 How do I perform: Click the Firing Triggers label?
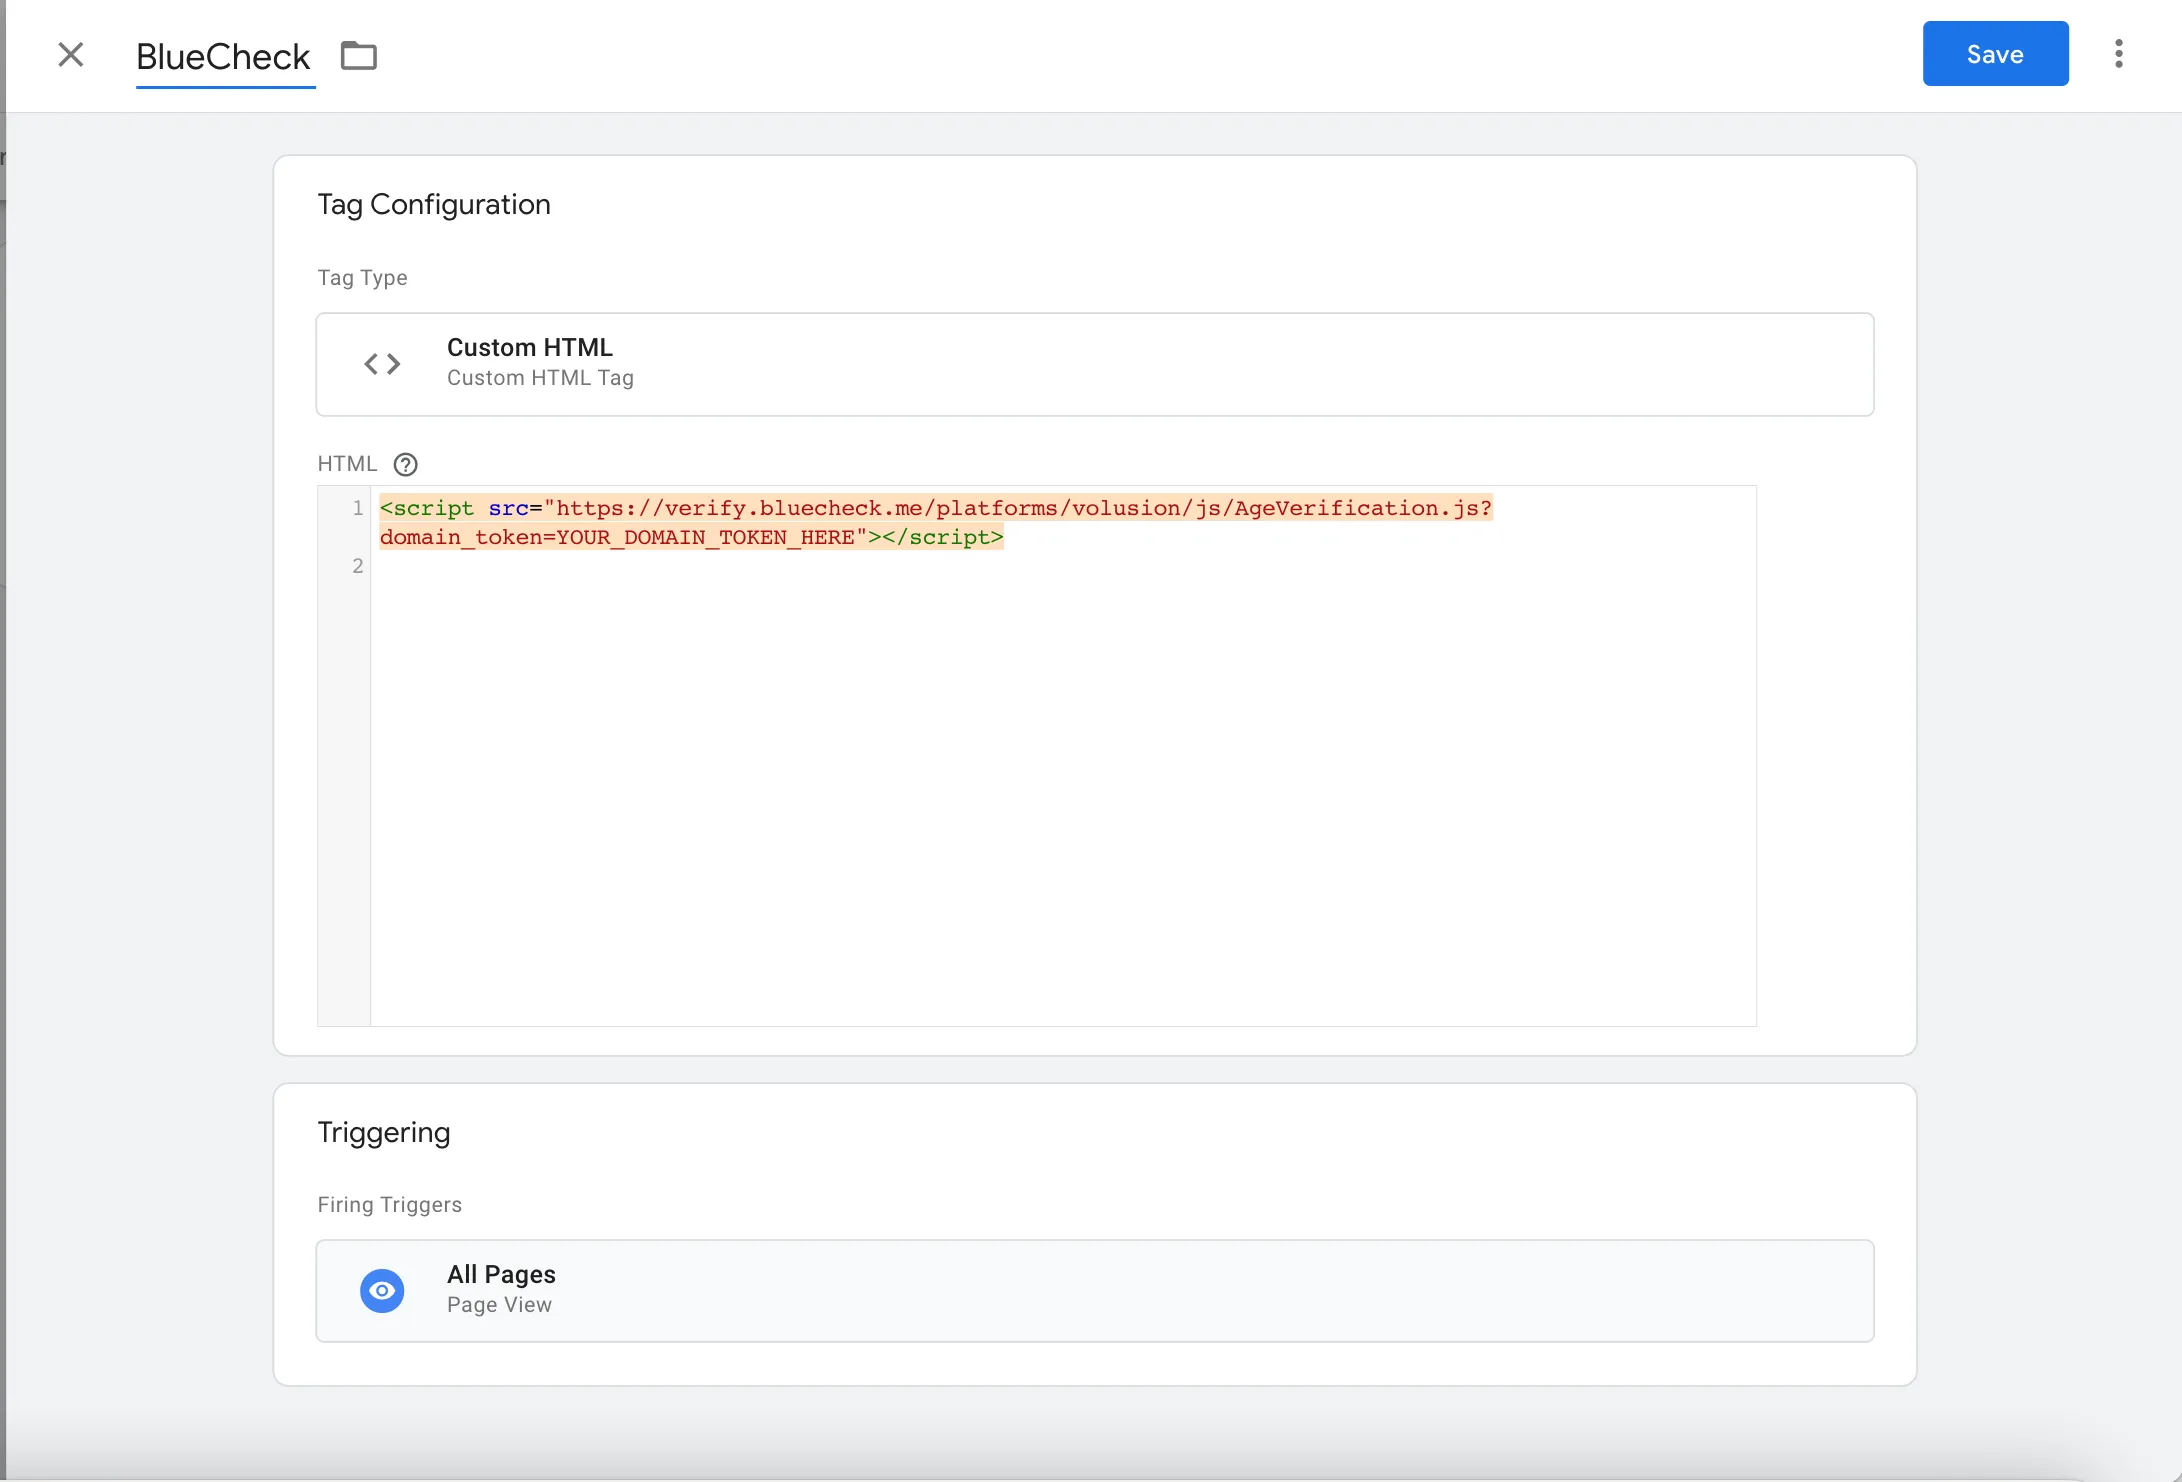[390, 1204]
